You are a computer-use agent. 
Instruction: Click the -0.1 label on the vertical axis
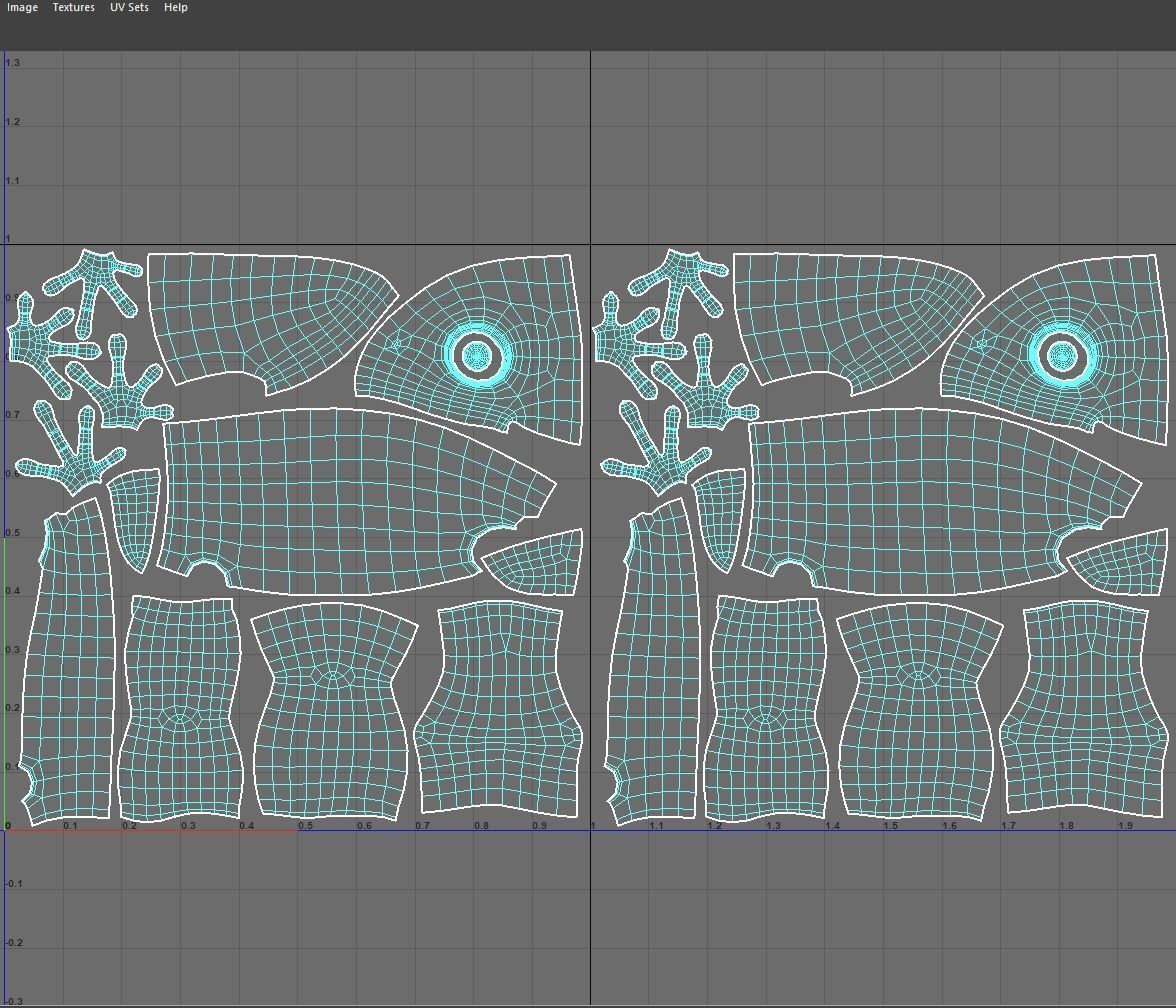(x=14, y=884)
